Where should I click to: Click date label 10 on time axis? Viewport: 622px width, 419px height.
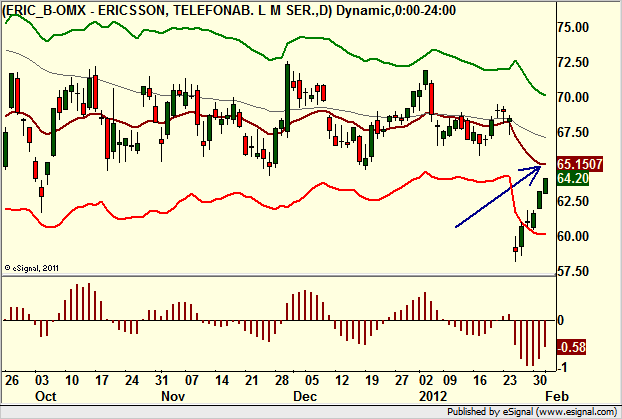pyautogui.click(x=71, y=381)
